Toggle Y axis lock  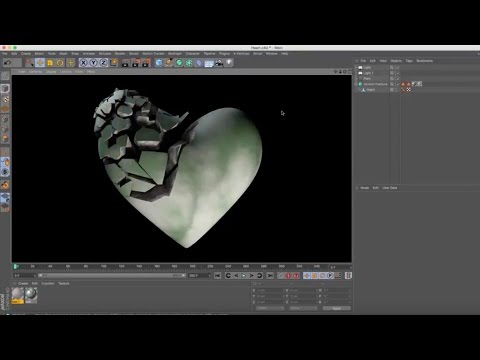pos(94,63)
